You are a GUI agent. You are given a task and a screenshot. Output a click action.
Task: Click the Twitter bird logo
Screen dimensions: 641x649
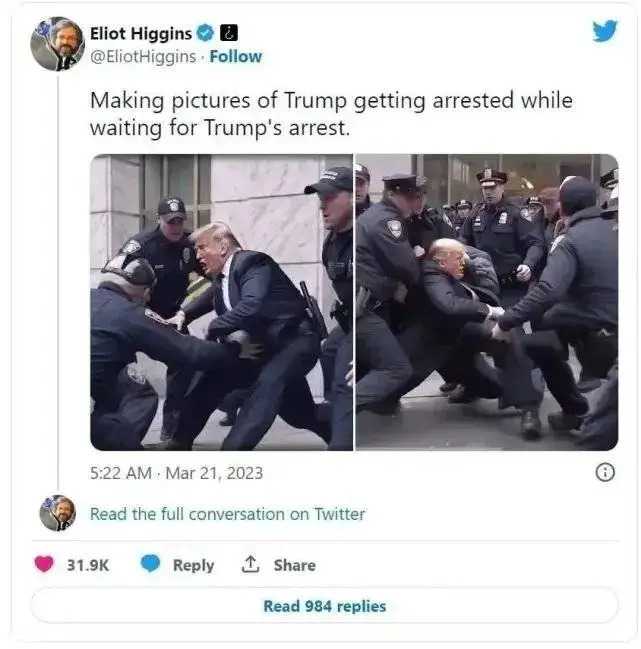pyautogui.click(x=605, y=31)
